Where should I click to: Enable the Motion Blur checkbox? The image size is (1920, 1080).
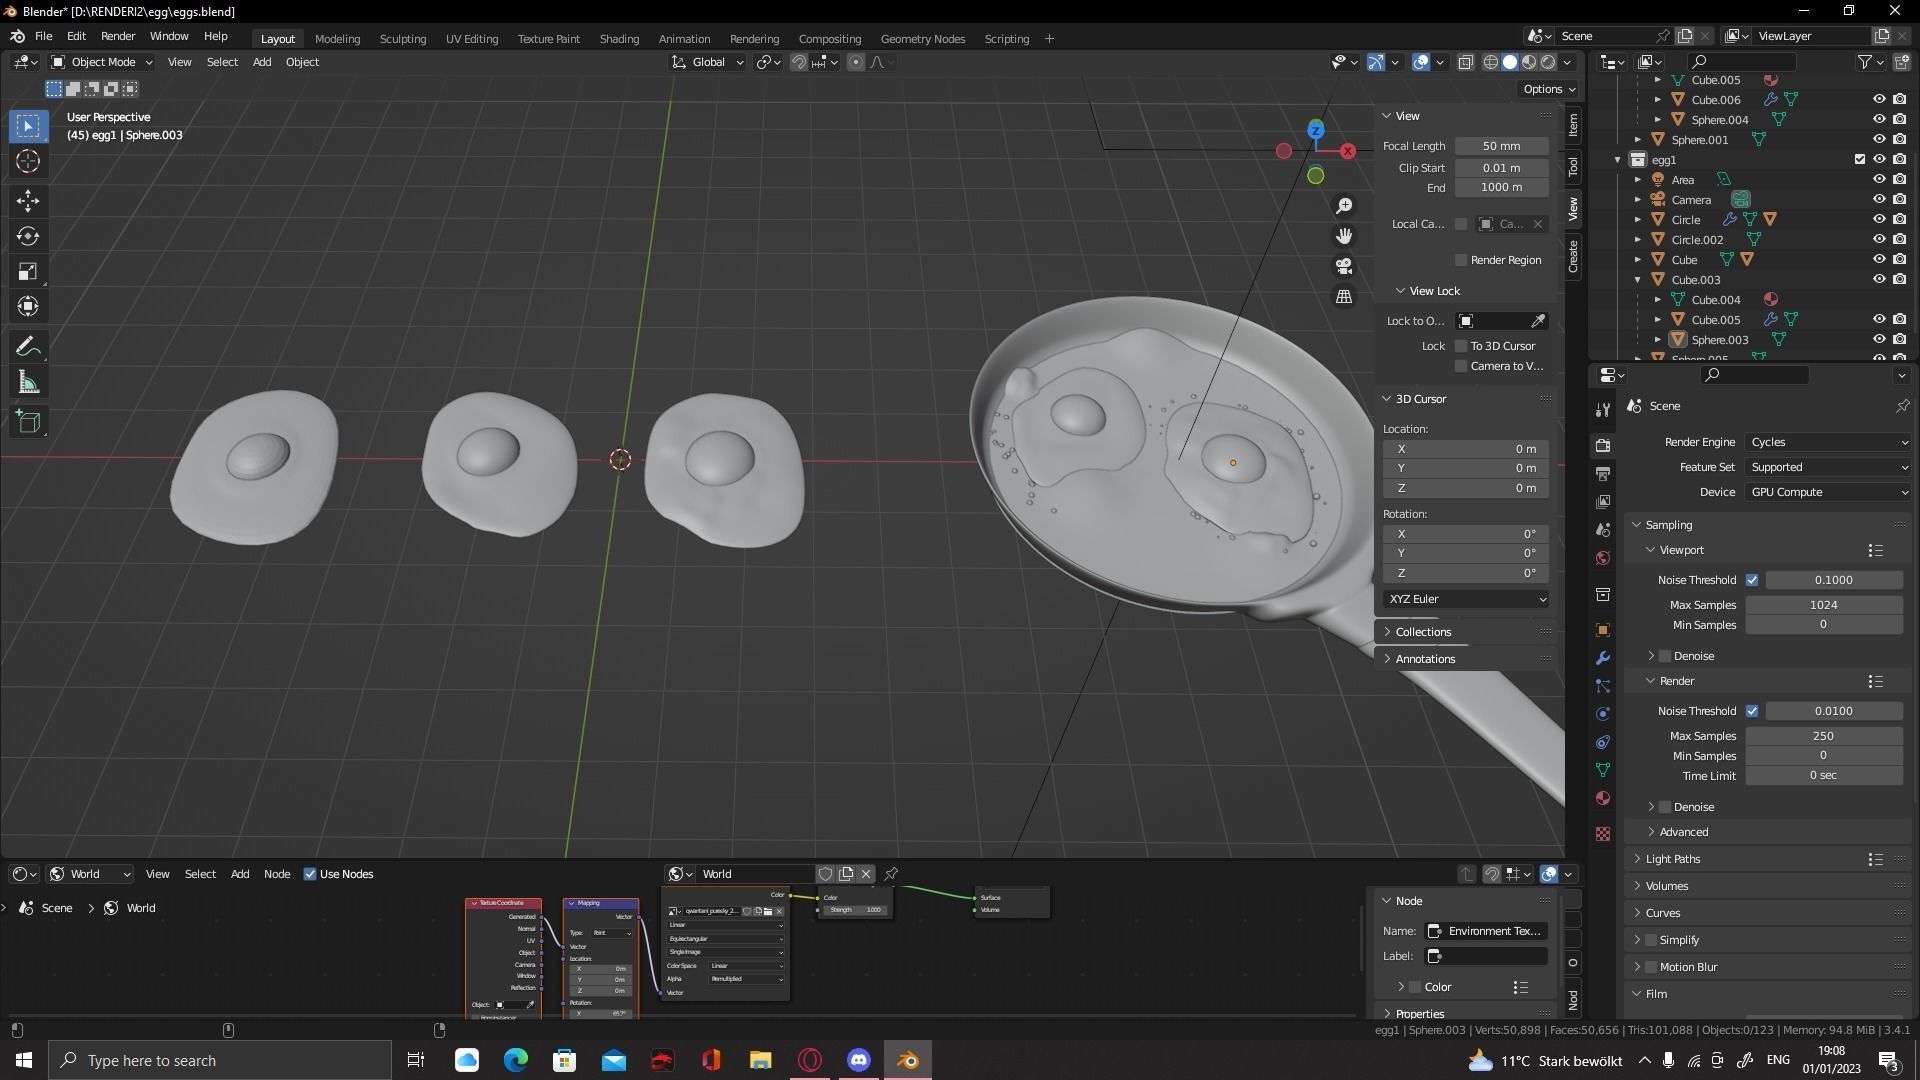[x=1651, y=967]
